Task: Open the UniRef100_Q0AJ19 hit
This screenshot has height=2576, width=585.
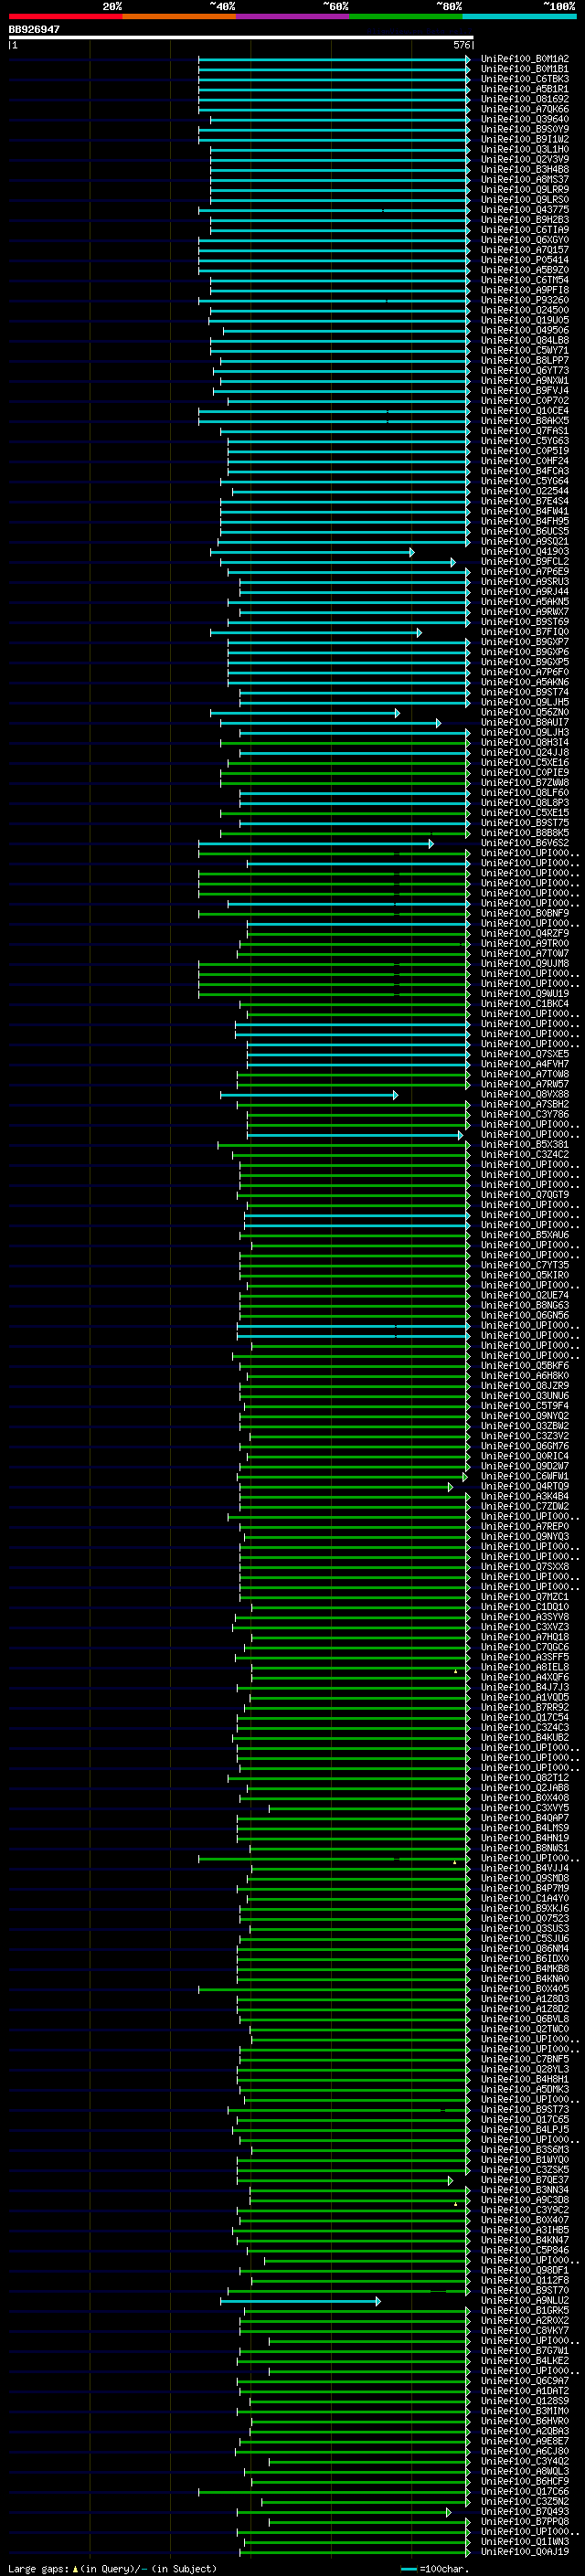Action: click(x=525, y=2552)
